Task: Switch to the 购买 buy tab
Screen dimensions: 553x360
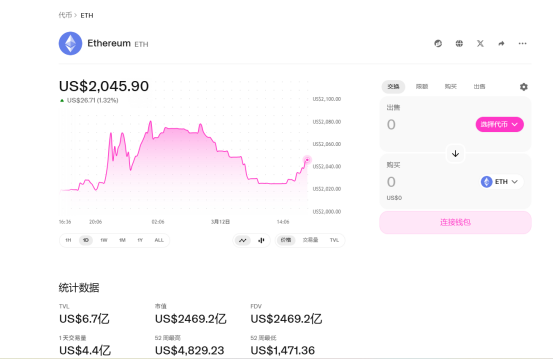Action: click(451, 87)
